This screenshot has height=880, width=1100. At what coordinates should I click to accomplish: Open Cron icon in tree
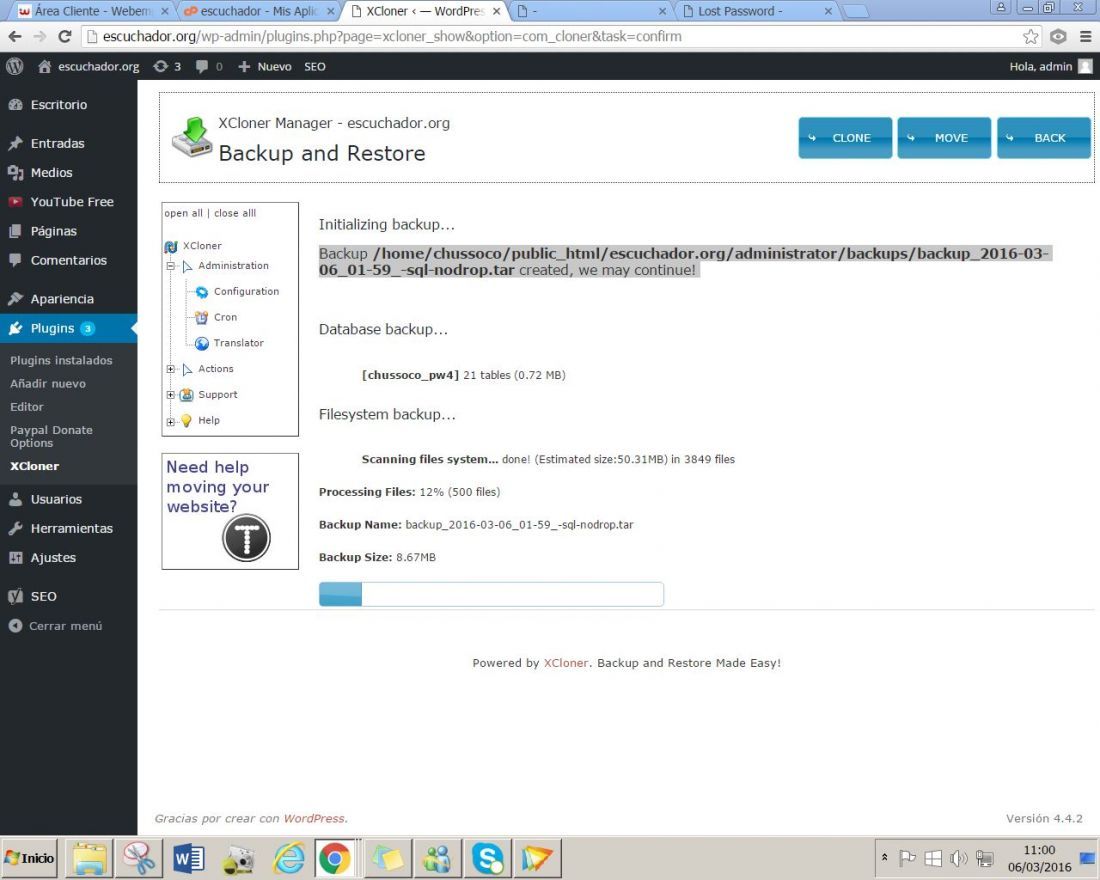pyautogui.click(x=201, y=317)
